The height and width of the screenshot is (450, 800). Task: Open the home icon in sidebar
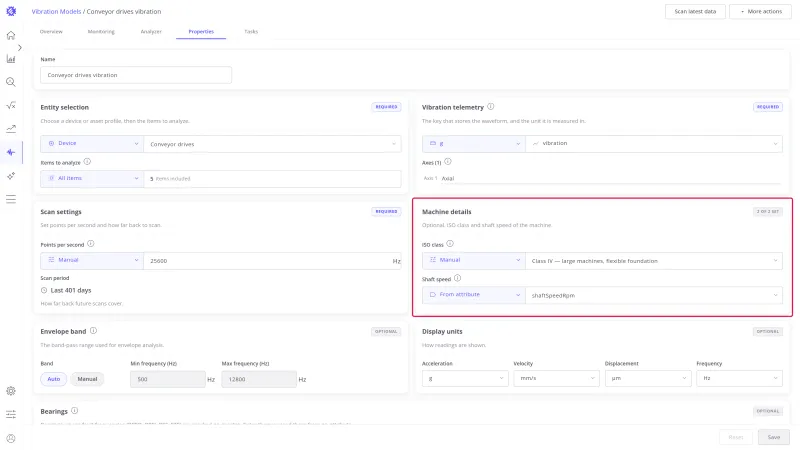tap(11, 35)
